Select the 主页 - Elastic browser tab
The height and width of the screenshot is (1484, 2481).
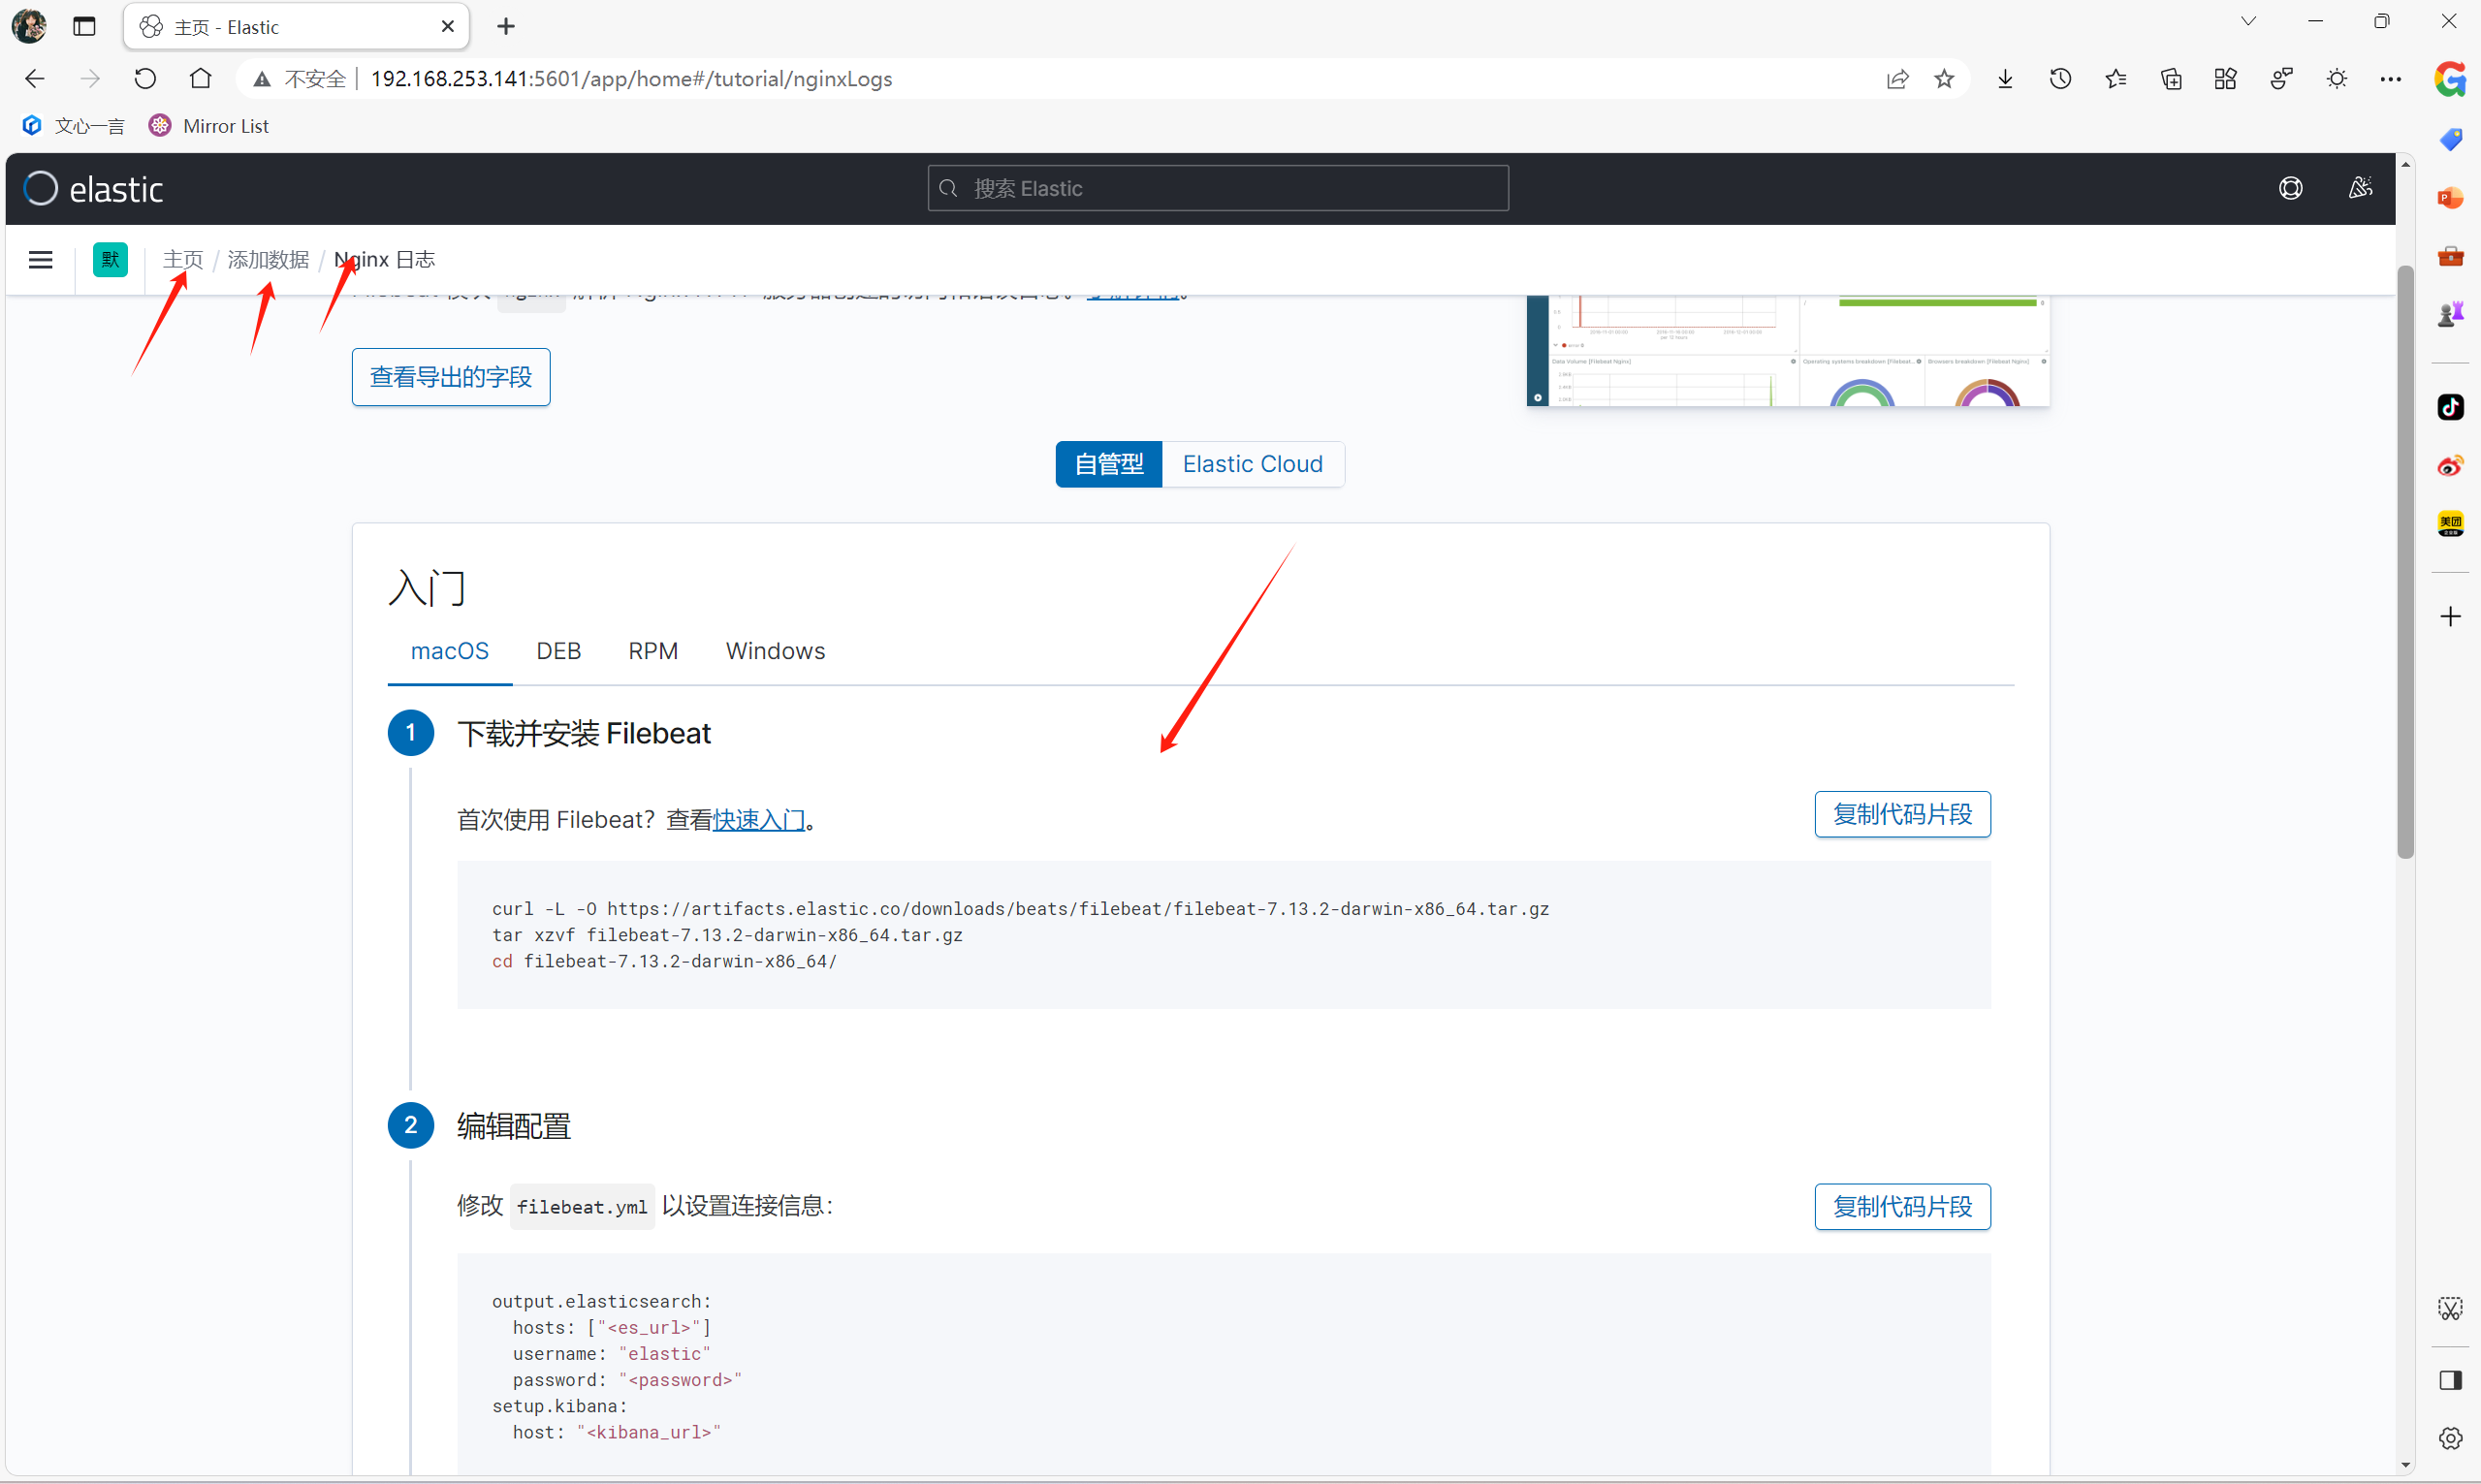tap(296, 26)
